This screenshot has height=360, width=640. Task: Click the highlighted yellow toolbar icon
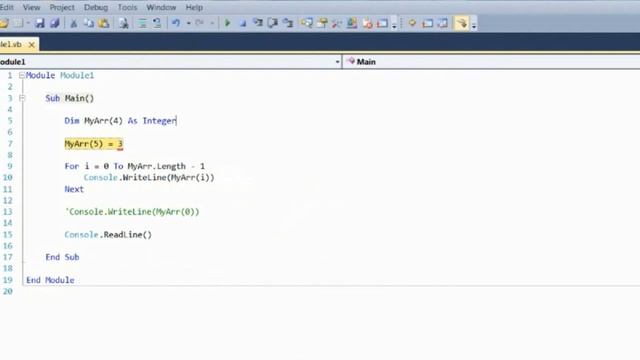461,23
